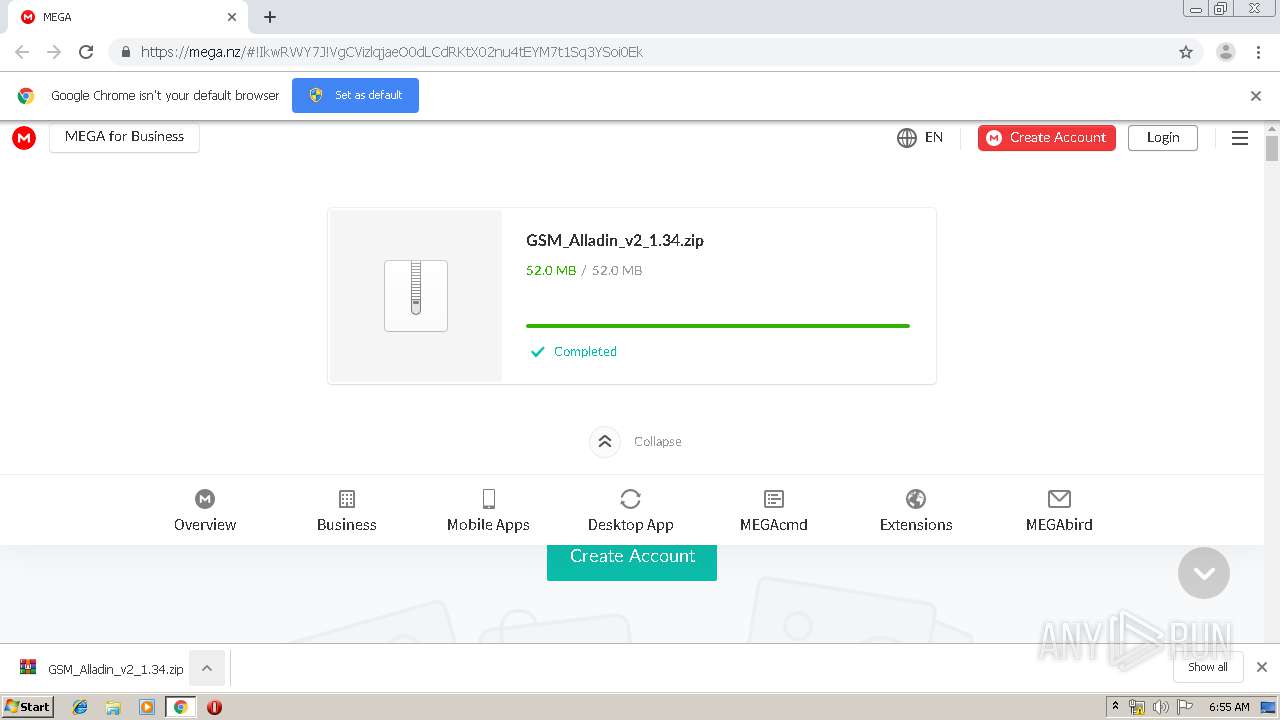Image resolution: width=1280 pixels, height=720 pixels.
Task: Click the file name GSM_Alladin_v2_1.34.zip
Action: tap(615, 240)
